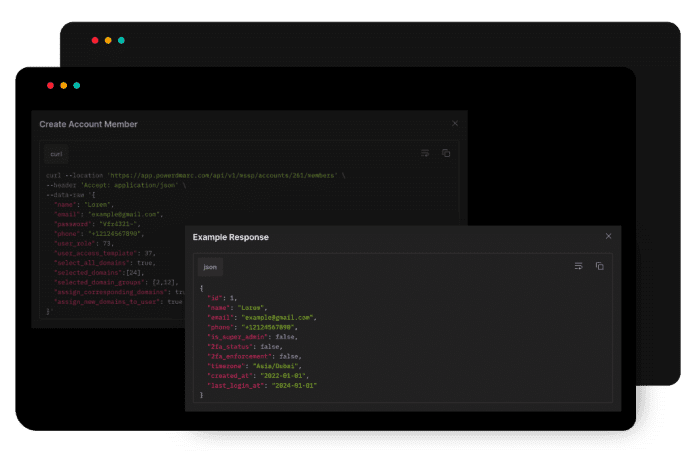The image size is (697, 453).
Task: Copy the curl code in Create Account Member
Action: coord(446,153)
